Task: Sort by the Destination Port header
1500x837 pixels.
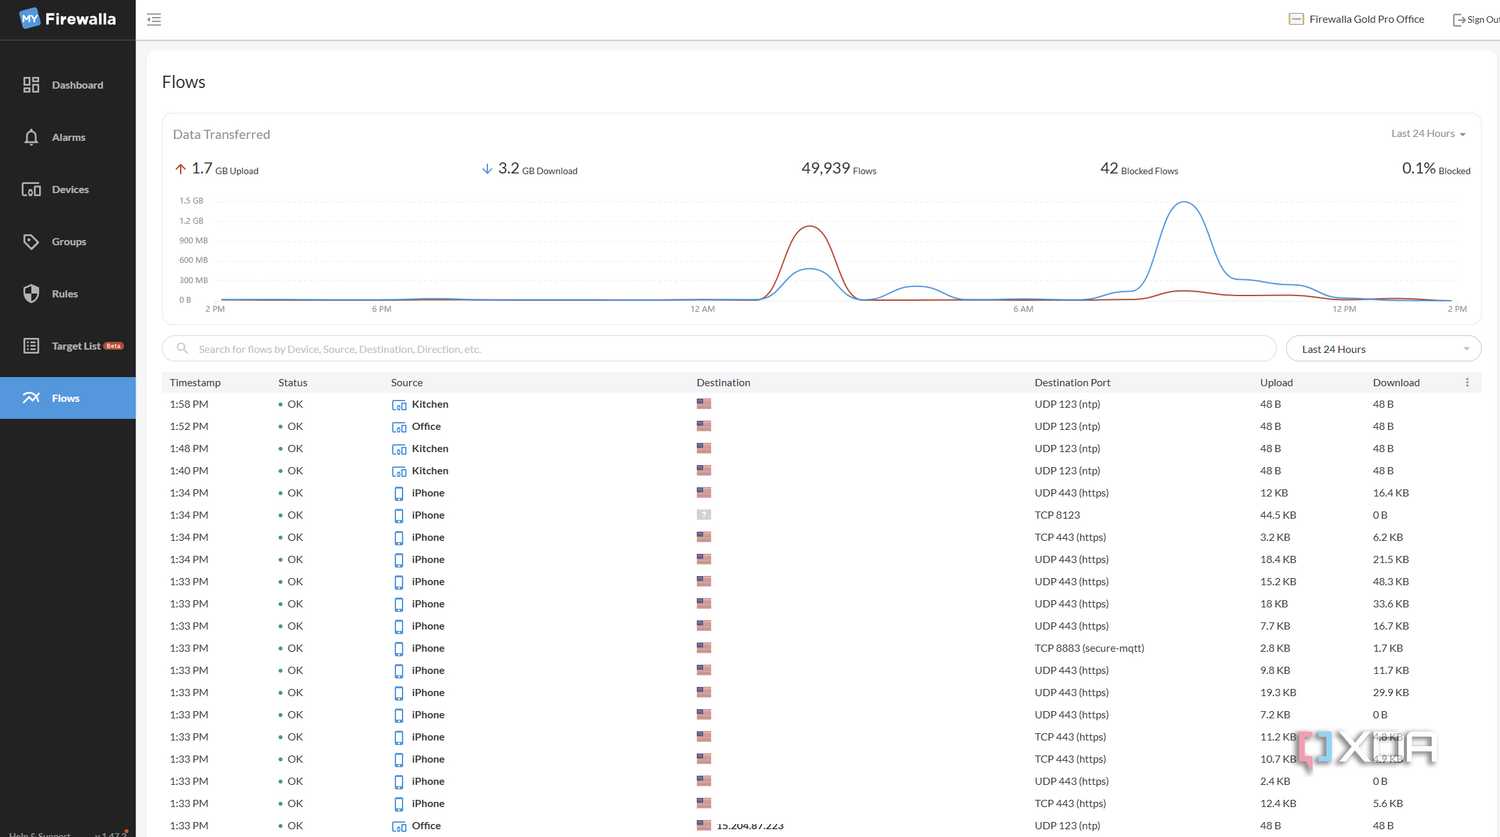Action: pos(1072,383)
